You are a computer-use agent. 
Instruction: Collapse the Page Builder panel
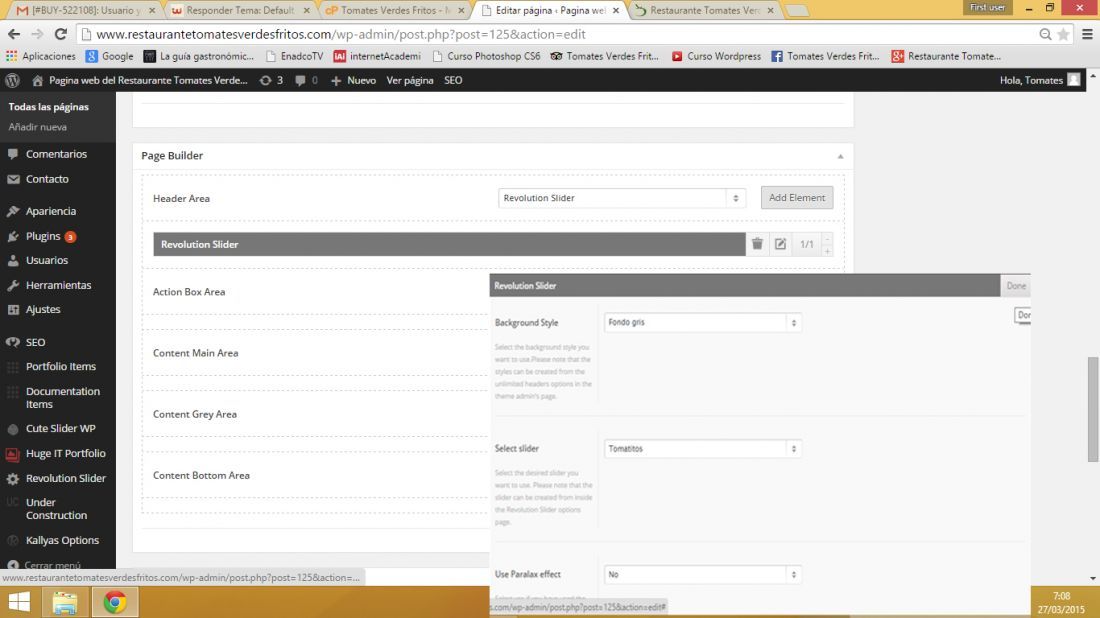click(x=840, y=156)
